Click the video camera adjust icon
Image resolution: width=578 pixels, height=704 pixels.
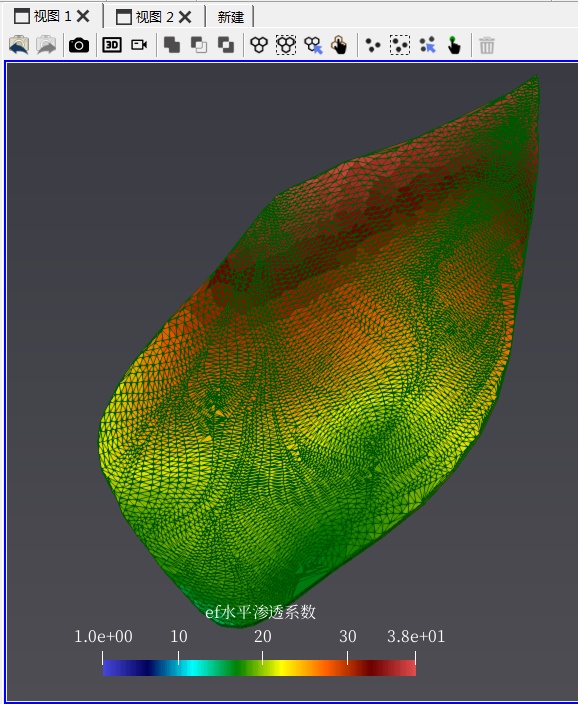(x=139, y=45)
